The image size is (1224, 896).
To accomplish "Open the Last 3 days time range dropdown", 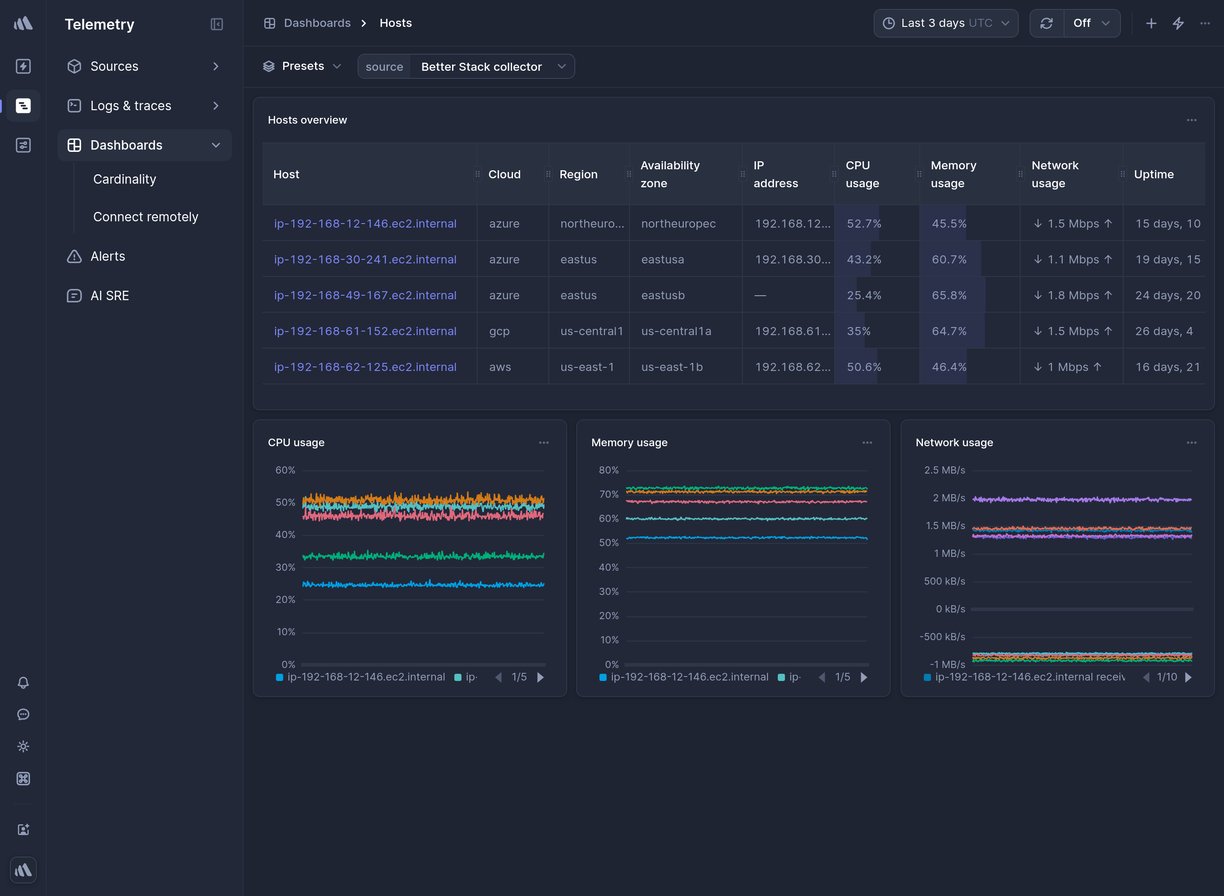I will (945, 23).
